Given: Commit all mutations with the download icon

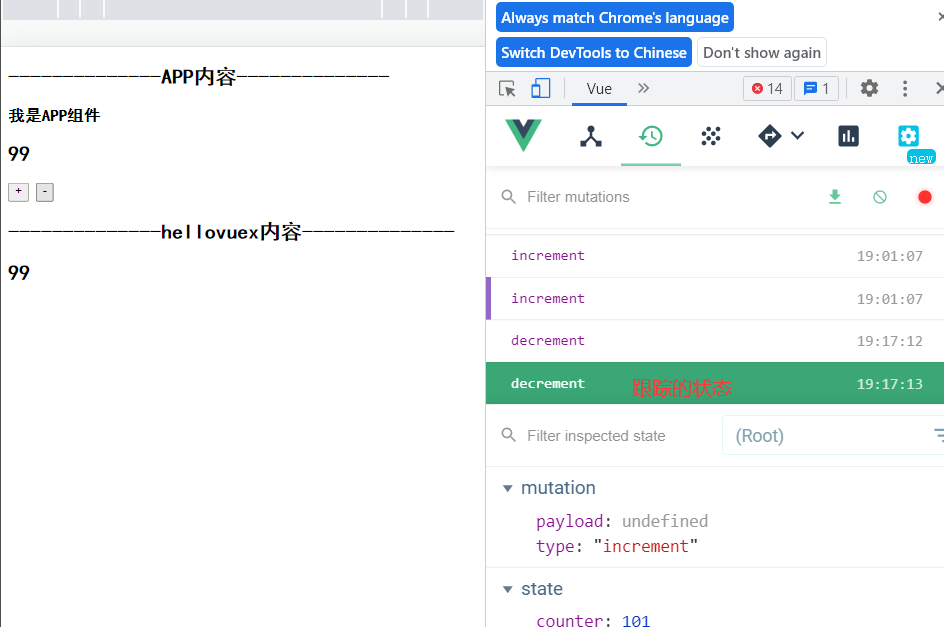Looking at the screenshot, I should point(835,197).
